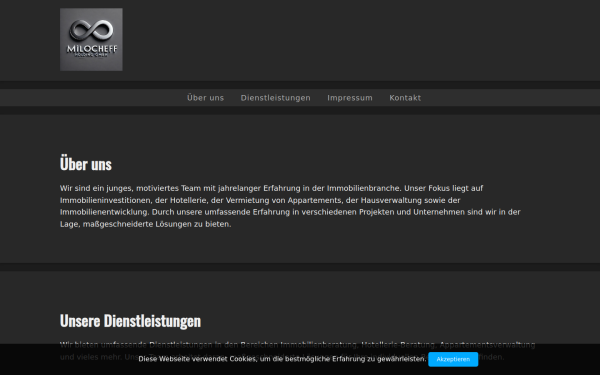
Task: Click the paragraph starting 'Wir sind ein junges'
Action: (x=290, y=206)
